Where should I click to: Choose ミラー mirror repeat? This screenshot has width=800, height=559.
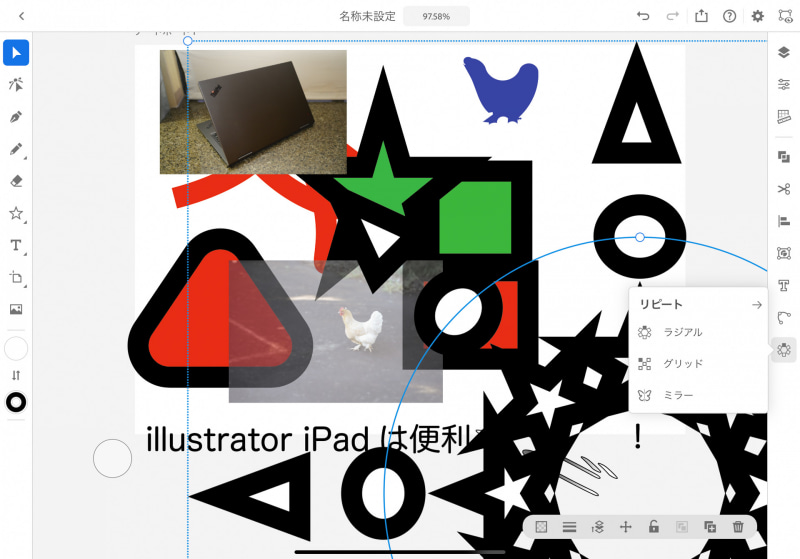698,395
